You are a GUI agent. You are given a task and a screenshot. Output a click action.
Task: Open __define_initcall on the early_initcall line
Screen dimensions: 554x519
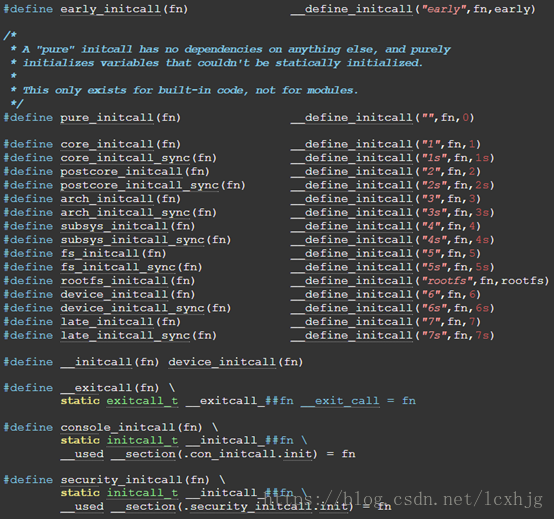pos(352,9)
